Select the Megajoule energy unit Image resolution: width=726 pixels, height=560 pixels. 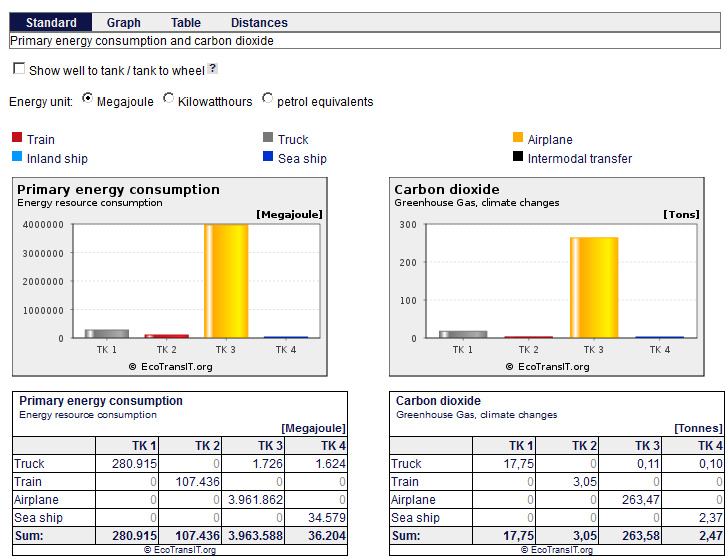tap(87, 99)
